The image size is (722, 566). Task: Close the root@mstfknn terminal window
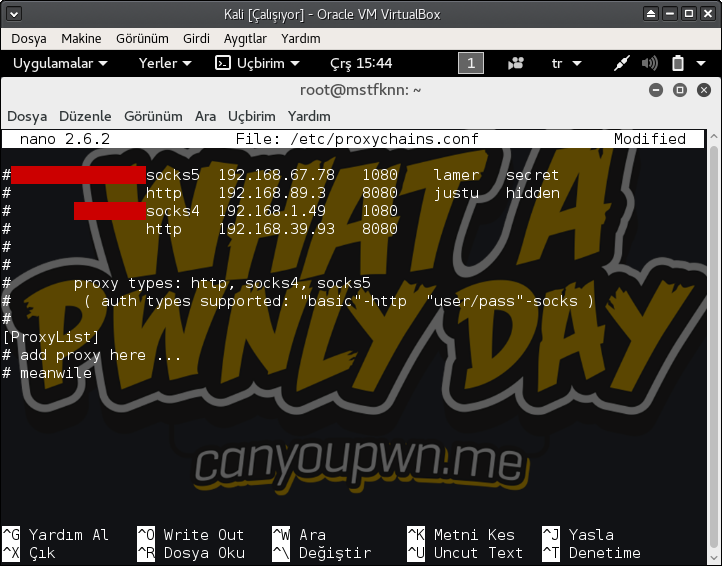click(x=702, y=90)
